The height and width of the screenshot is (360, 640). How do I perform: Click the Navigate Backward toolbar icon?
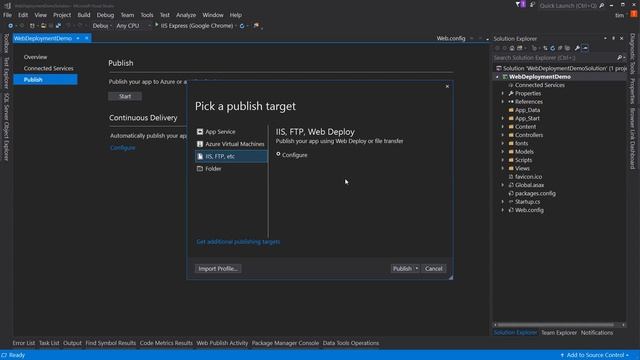coord(11,26)
